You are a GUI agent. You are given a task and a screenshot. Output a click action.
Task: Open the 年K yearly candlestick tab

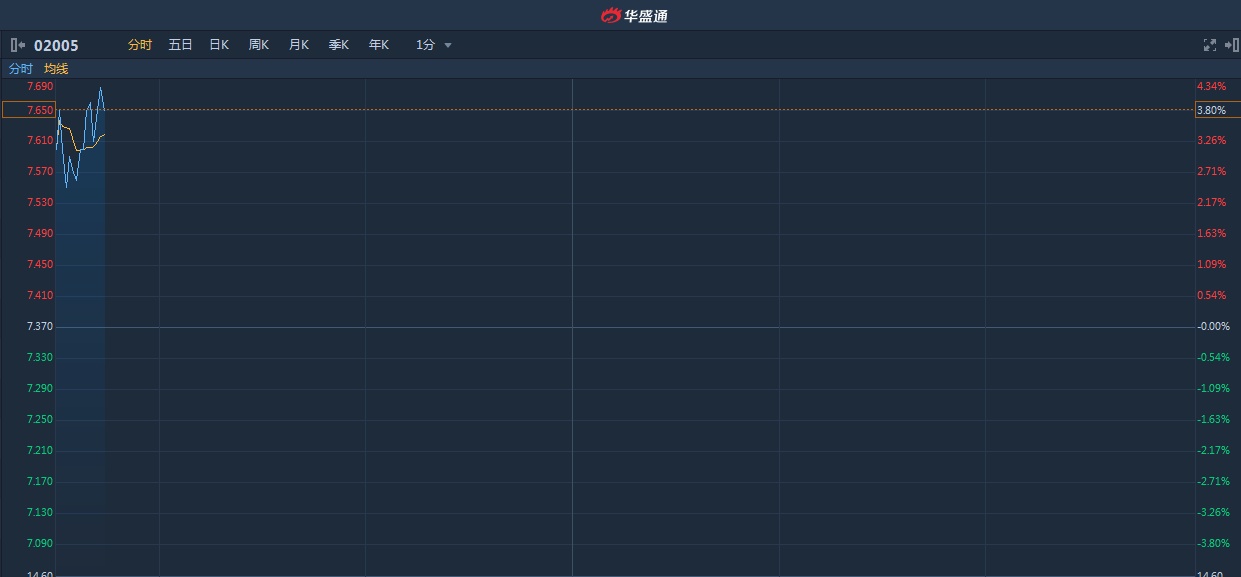(379, 45)
